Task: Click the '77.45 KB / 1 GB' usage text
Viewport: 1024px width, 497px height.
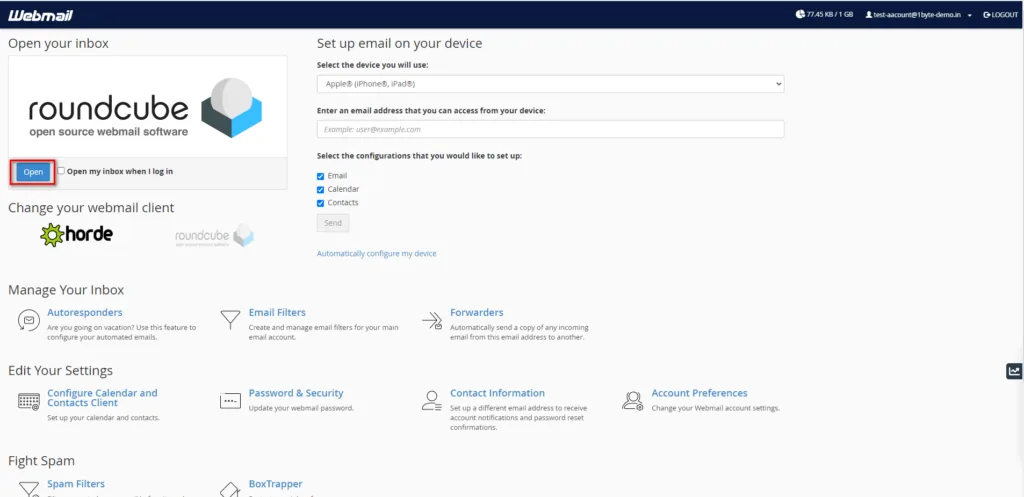Action: (830, 14)
